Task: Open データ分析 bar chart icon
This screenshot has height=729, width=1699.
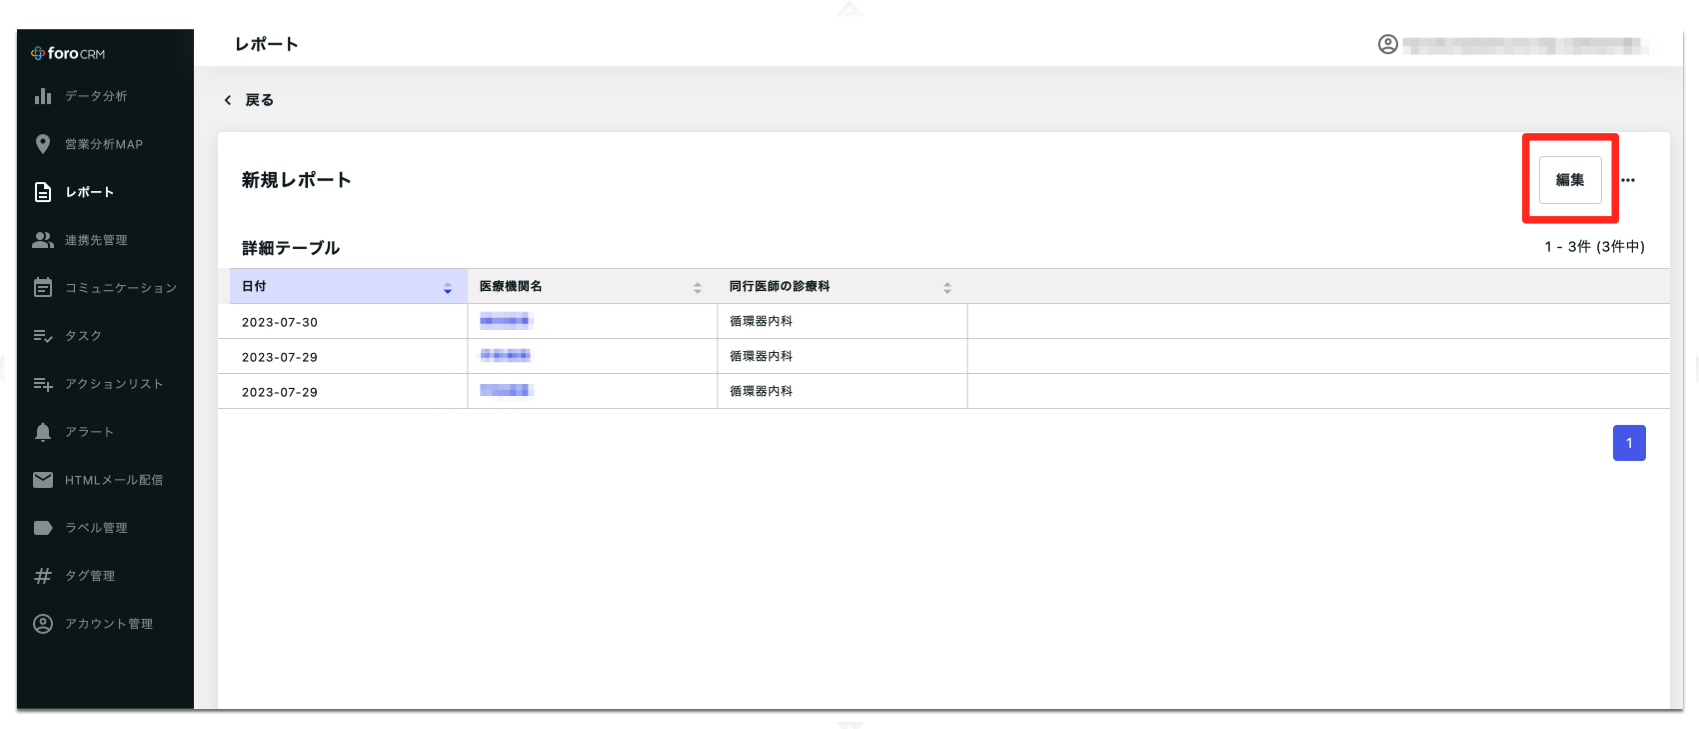Action: (x=43, y=96)
